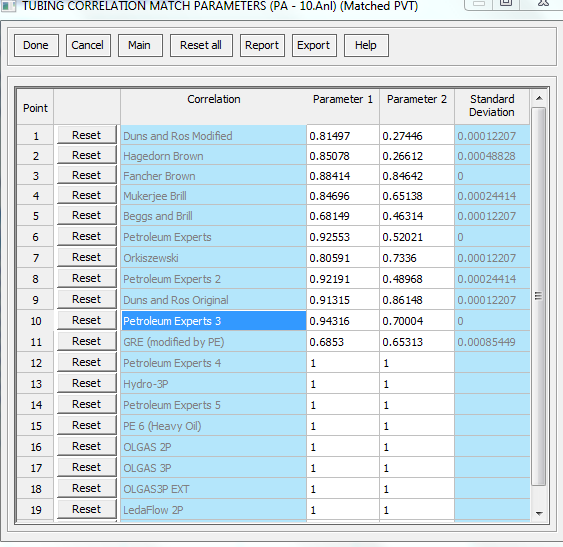563x547 pixels.
Task: Click the vertical scrollbar thumb
Action: 539,296
